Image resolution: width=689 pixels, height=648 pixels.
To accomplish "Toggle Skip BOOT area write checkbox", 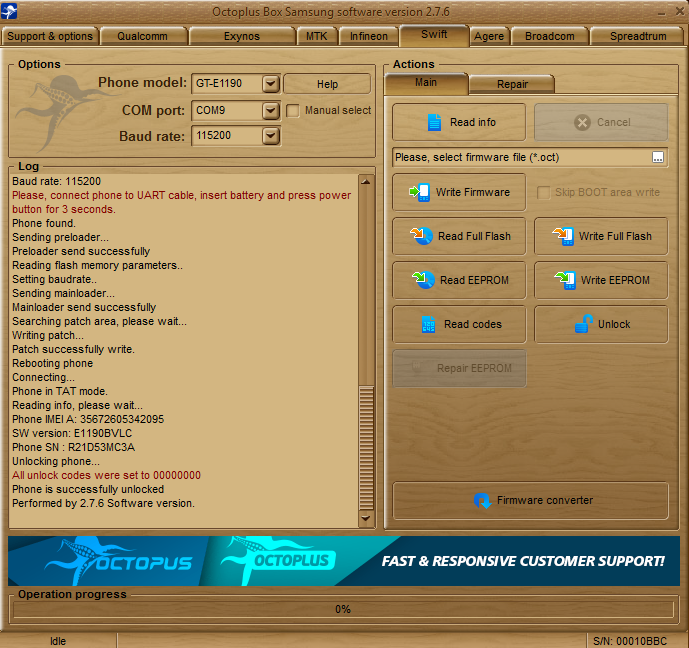I will (x=544, y=192).
